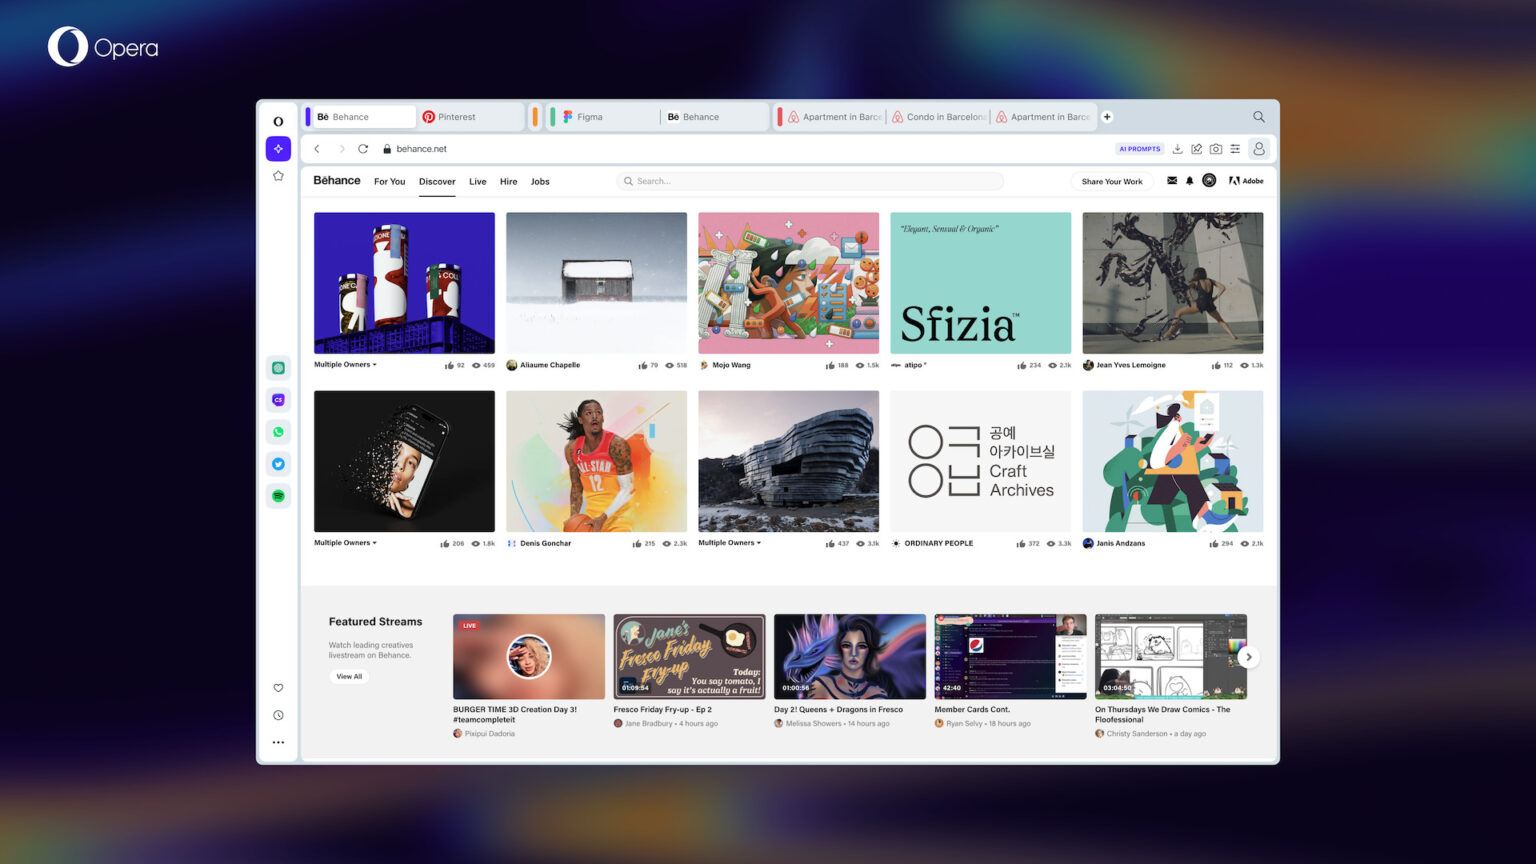The width and height of the screenshot is (1536, 864).
Task: Open the Downloads icon
Action: tap(1179, 148)
